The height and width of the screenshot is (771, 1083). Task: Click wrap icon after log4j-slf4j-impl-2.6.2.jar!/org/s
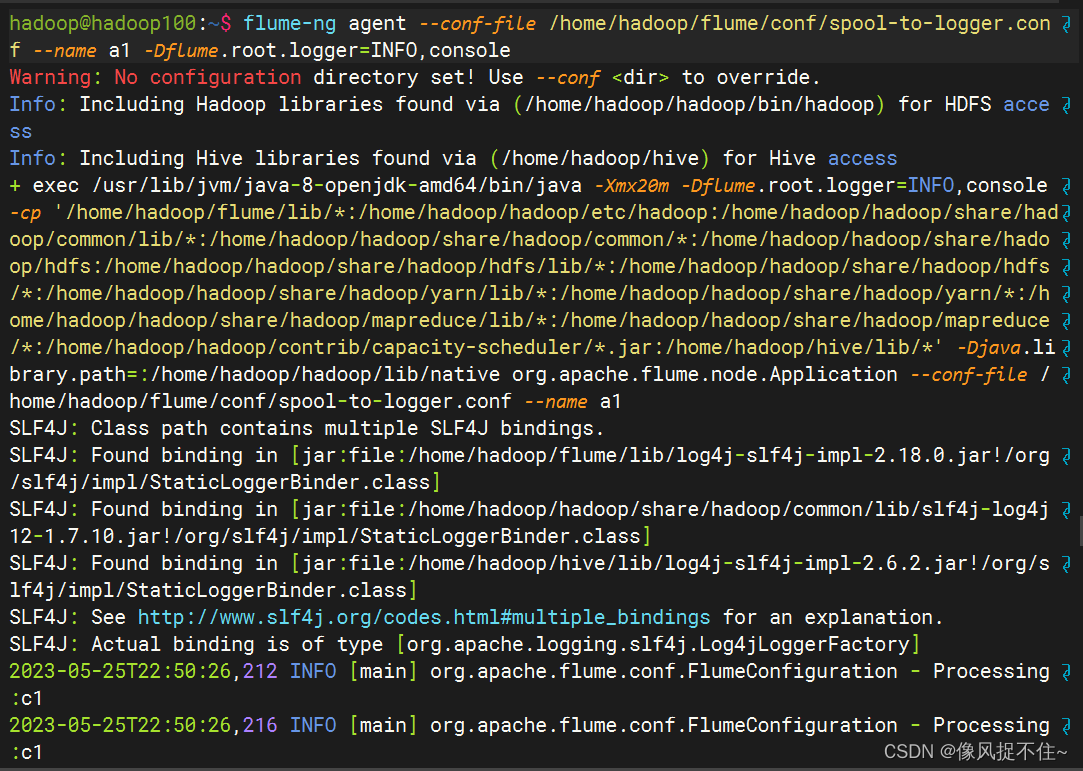pyautogui.click(x=1066, y=564)
